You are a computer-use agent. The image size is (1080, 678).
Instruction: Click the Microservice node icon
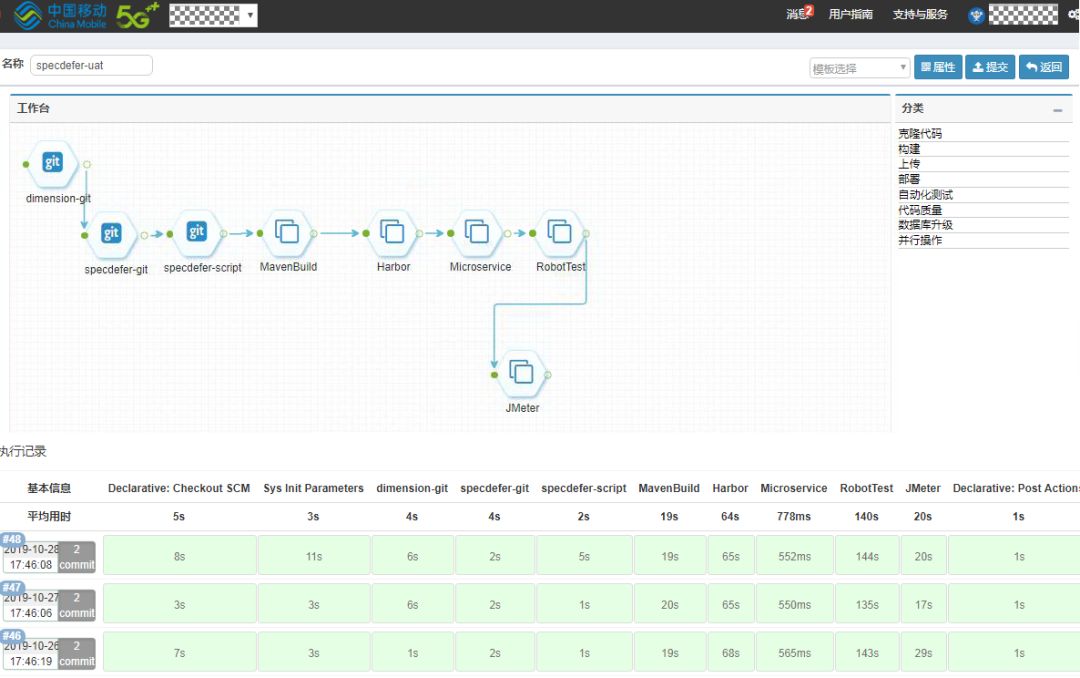click(477, 232)
